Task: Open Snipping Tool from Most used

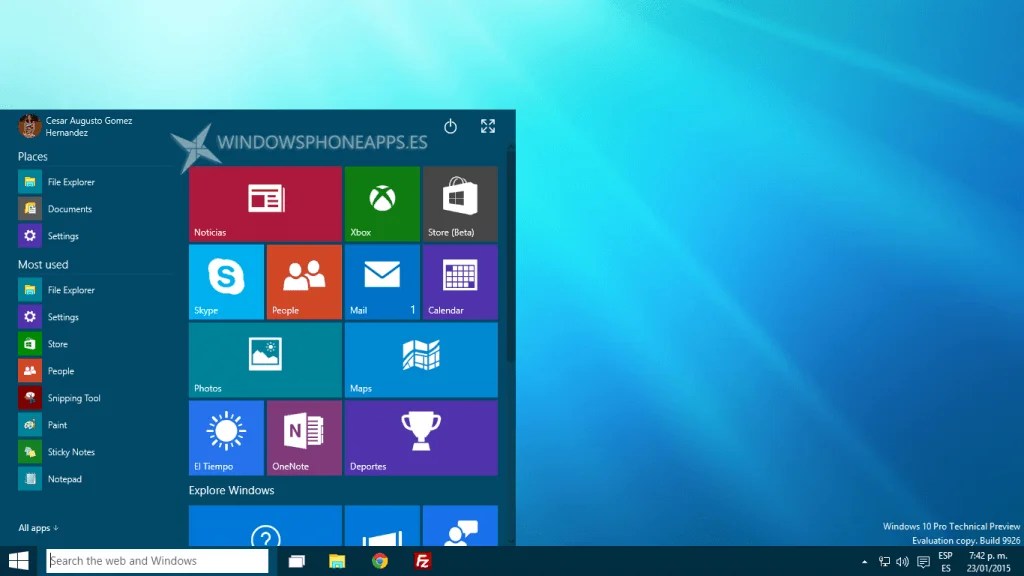Action: 72,397
